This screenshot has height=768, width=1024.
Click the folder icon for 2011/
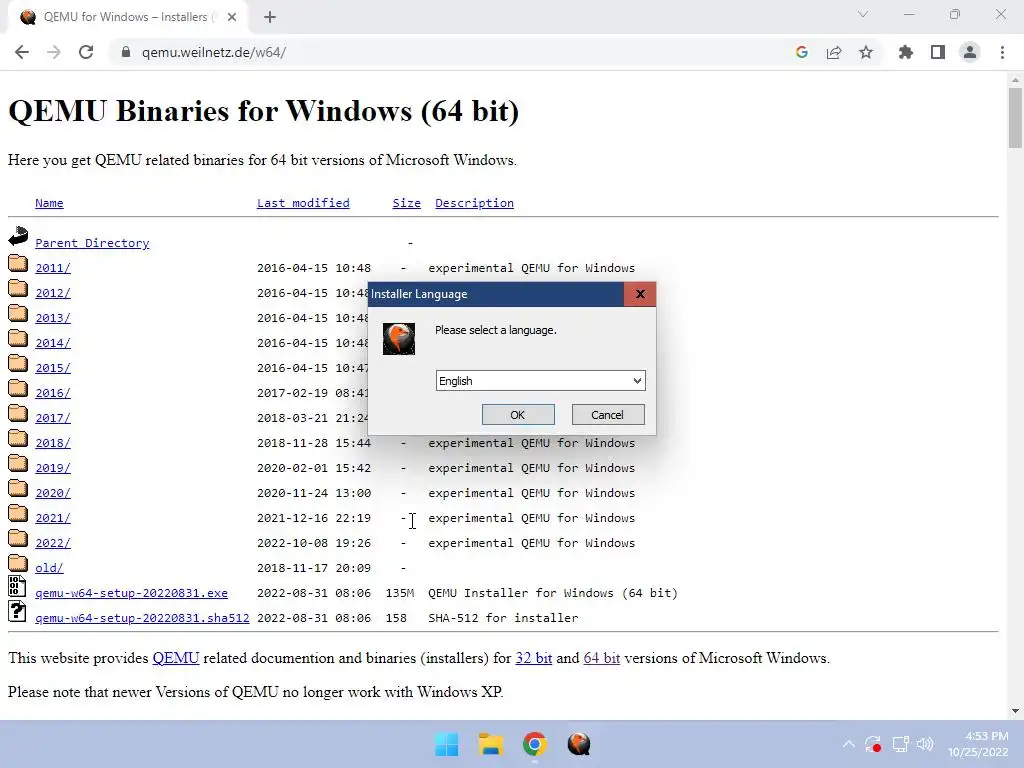(18, 264)
